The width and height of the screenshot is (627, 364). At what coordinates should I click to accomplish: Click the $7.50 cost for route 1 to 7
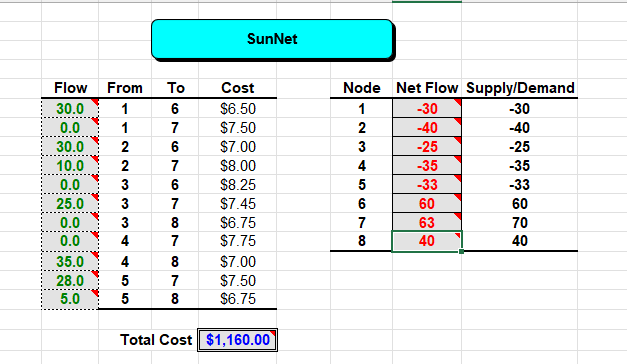238,128
